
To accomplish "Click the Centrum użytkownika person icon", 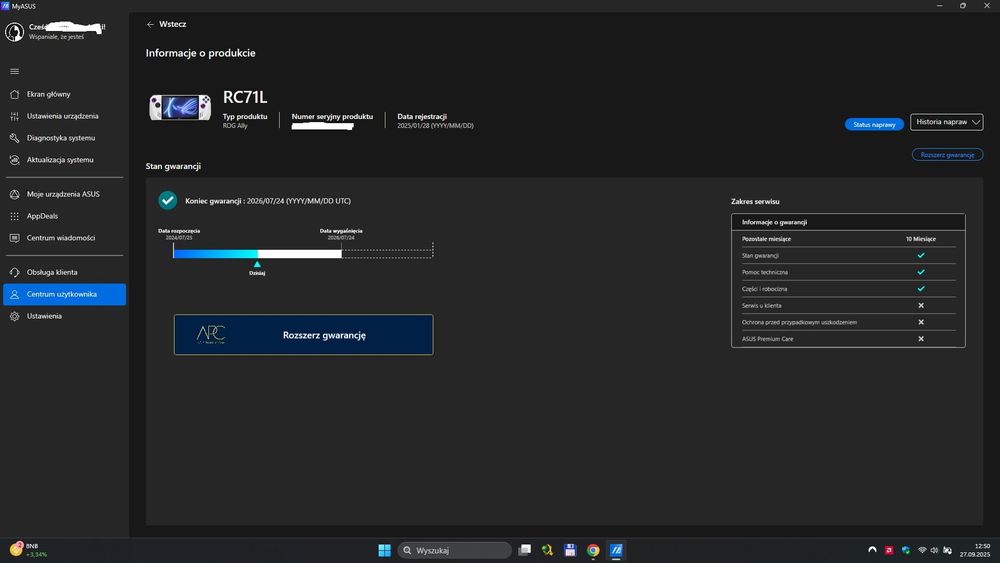I will tap(15, 295).
